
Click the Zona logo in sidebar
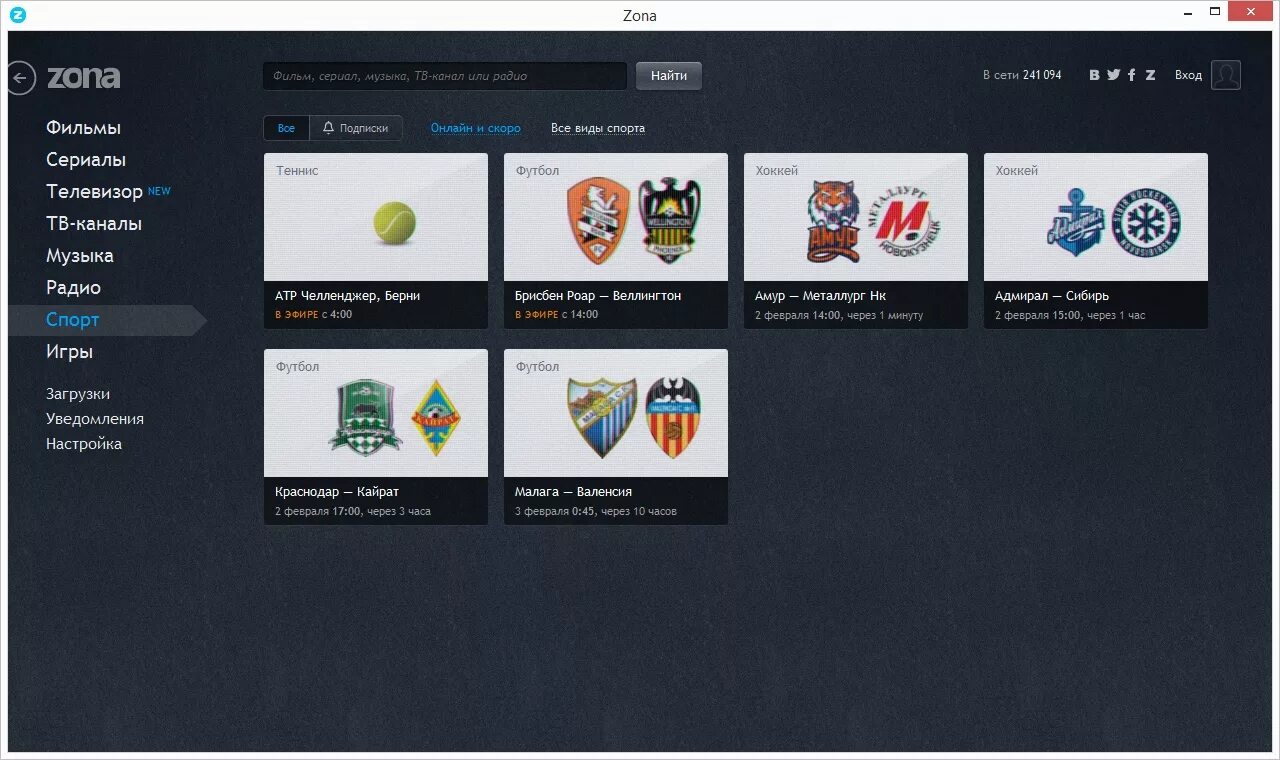tap(84, 78)
